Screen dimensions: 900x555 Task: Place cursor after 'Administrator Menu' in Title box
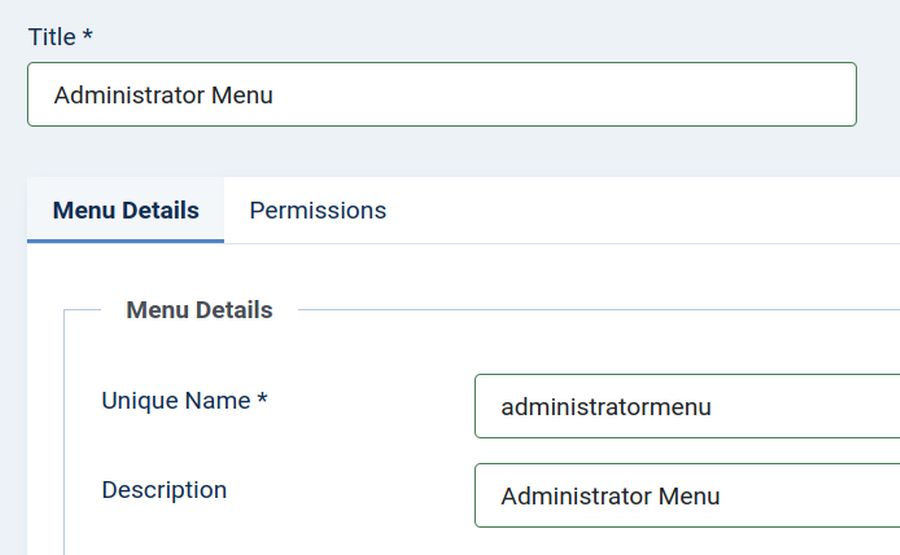point(275,95)
